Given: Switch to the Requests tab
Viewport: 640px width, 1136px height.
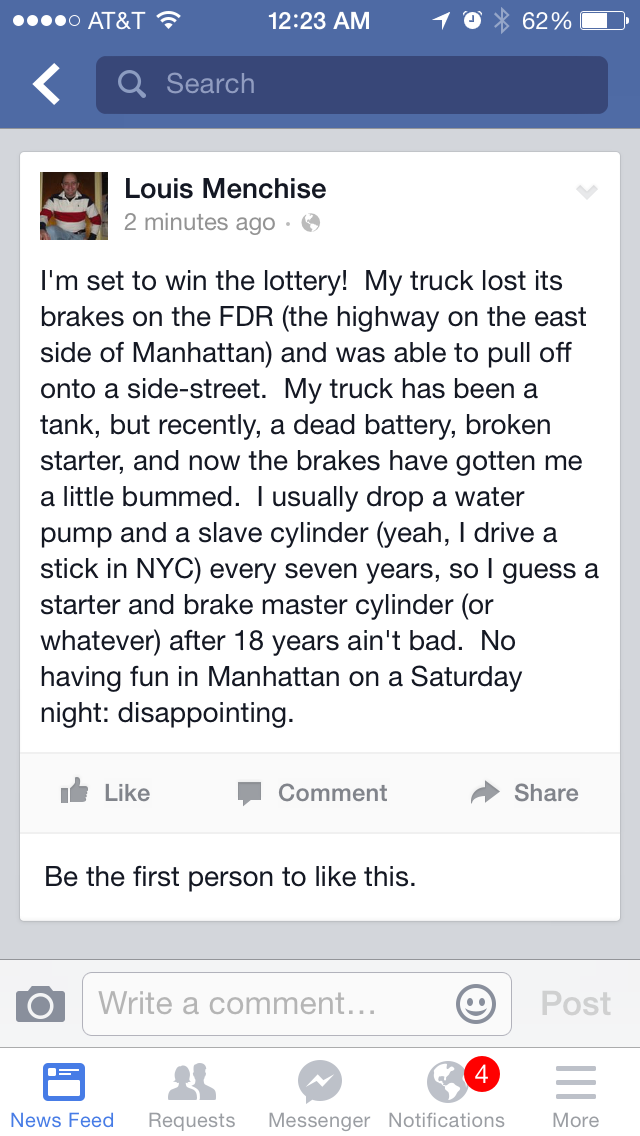Looking at the screenshot, I should point(191,1096).
